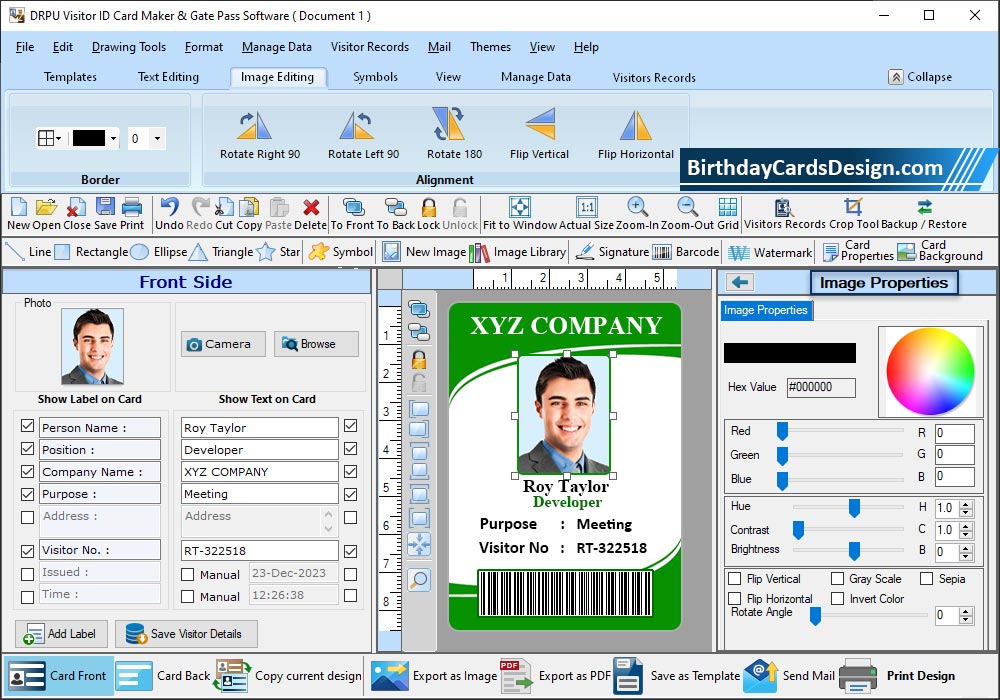
Task: Click Save Visitor Details
Action: point(186,634)
